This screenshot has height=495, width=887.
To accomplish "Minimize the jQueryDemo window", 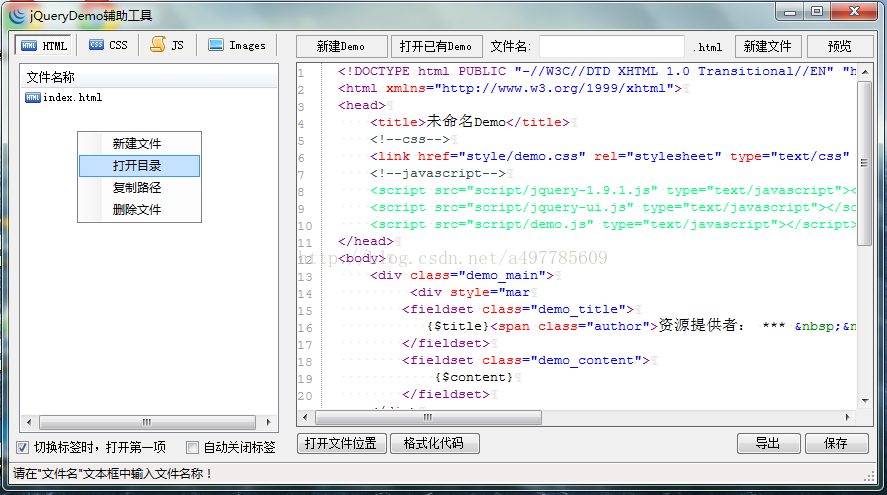I will [x=790, y=12].
